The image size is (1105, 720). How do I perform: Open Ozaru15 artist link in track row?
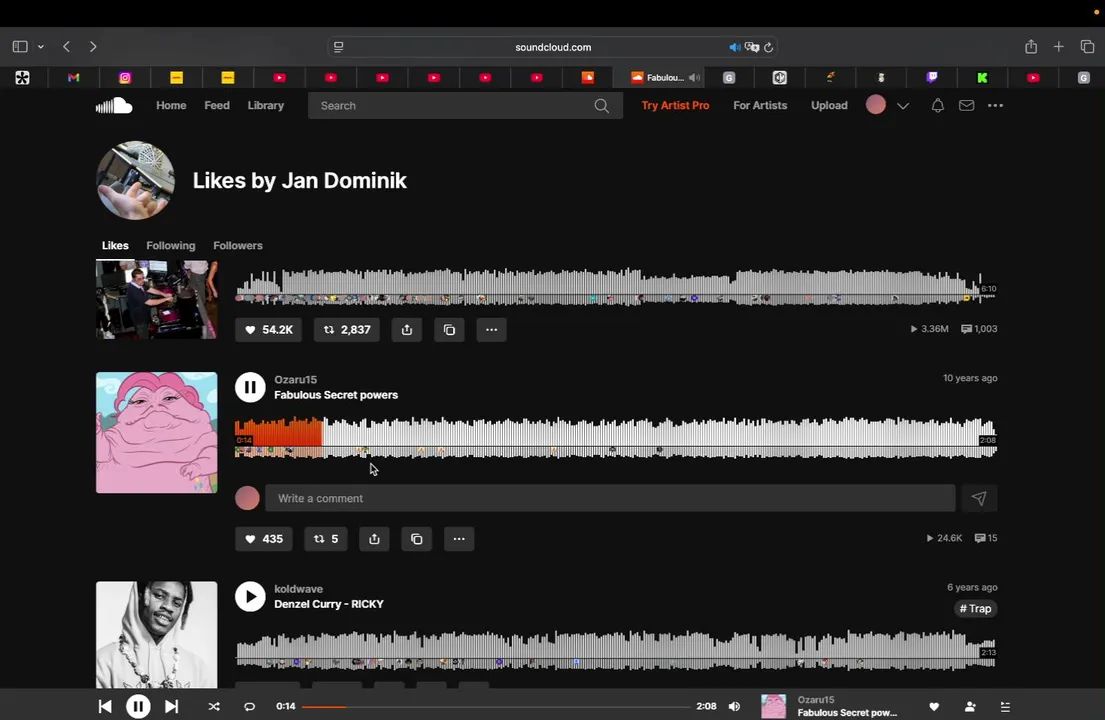pyautogui.click(x=295, y=380)
